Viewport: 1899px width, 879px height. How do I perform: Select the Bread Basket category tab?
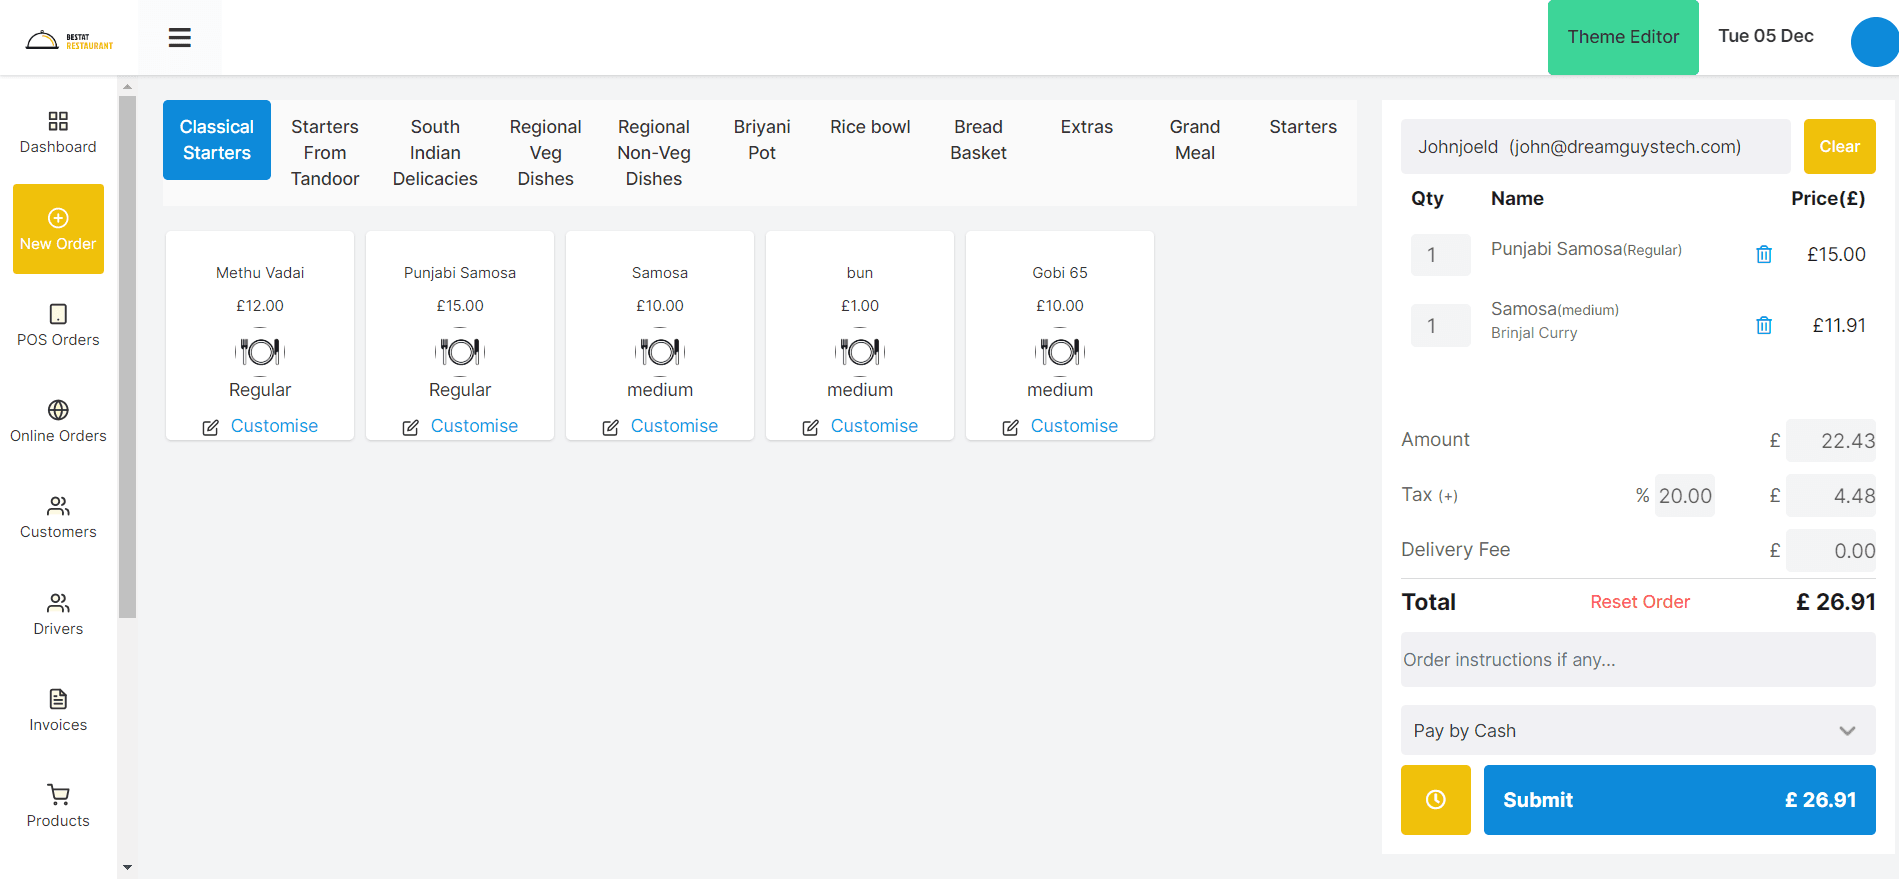click(x=978, y=140)
